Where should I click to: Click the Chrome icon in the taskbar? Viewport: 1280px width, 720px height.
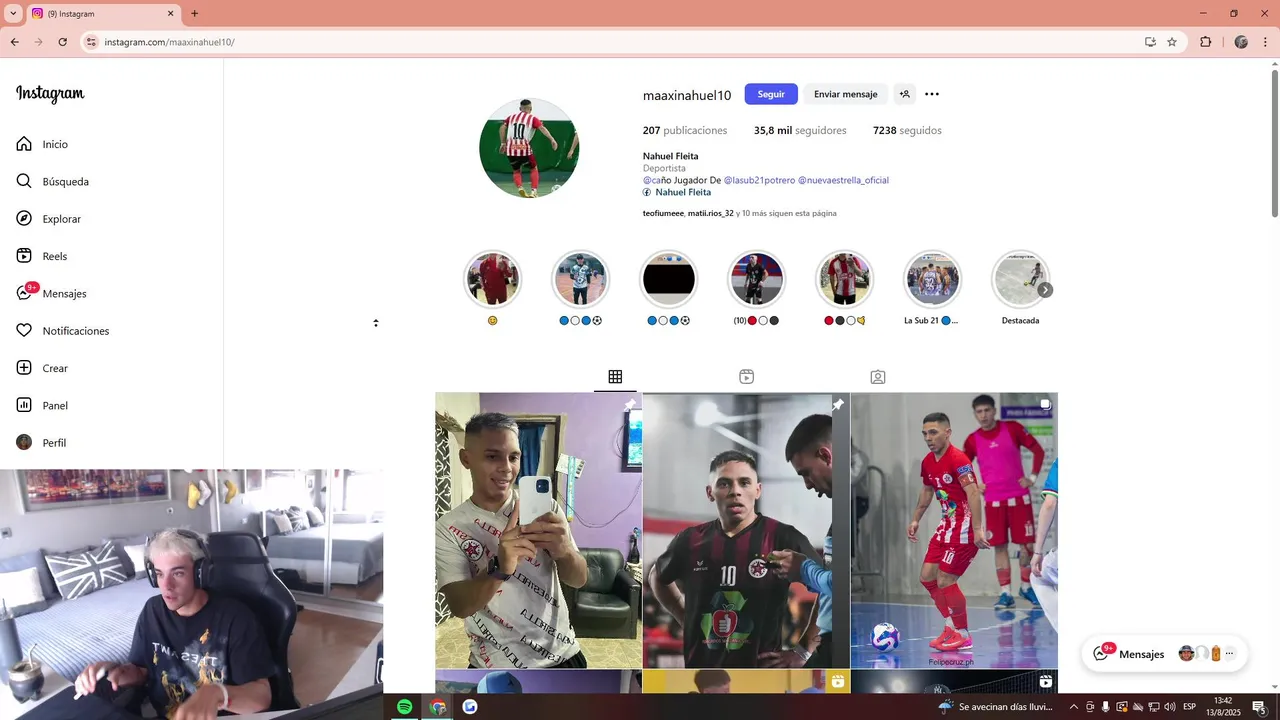(x=438, y=707)
